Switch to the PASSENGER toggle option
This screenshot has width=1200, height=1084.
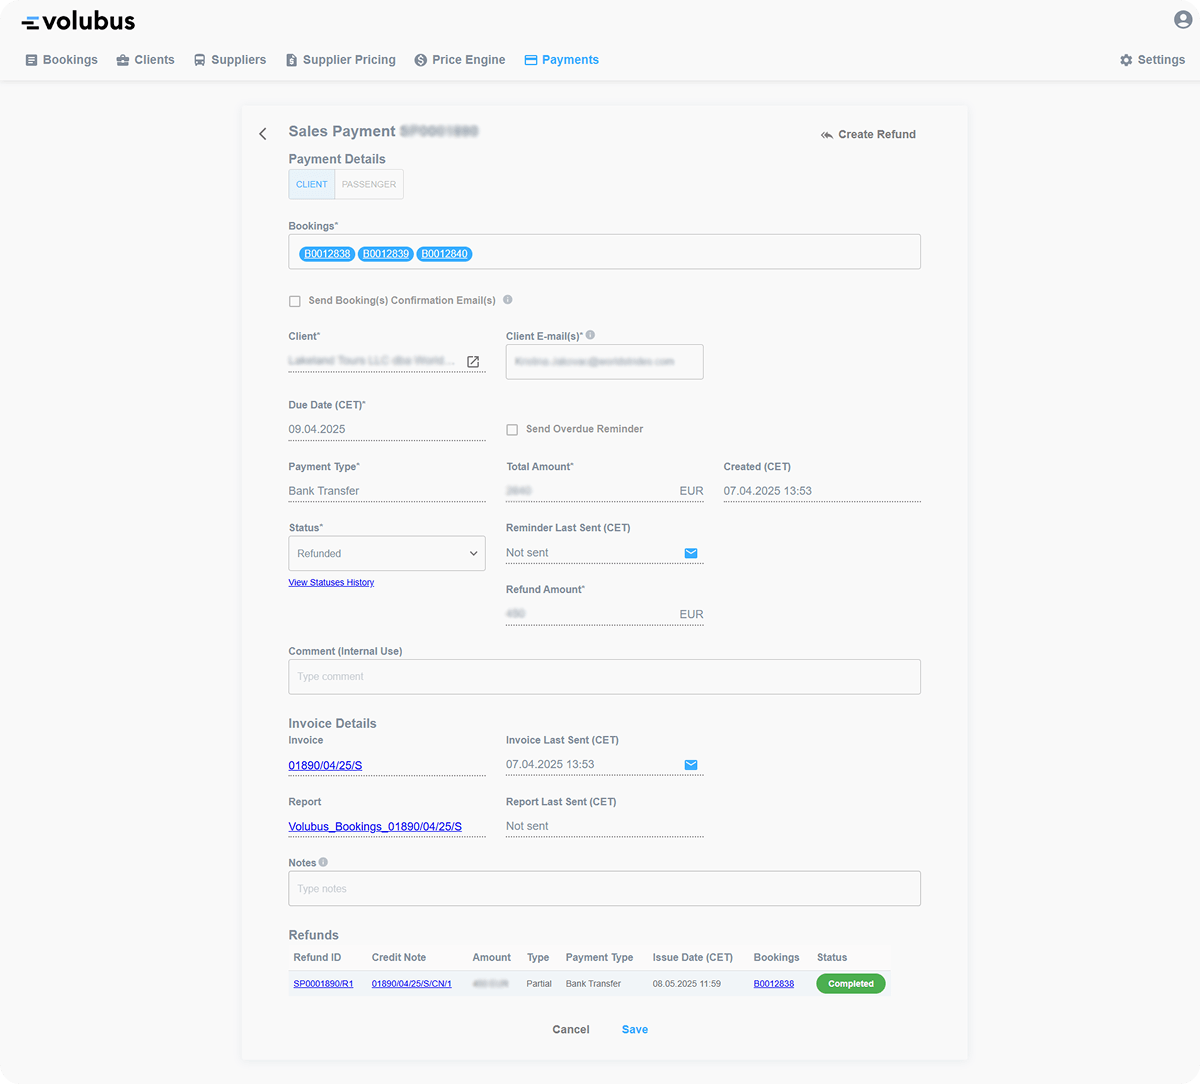[x=369, y=185]
